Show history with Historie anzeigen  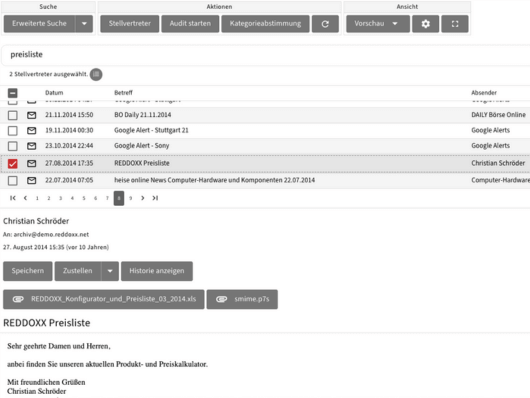click(x=157, y=271)
